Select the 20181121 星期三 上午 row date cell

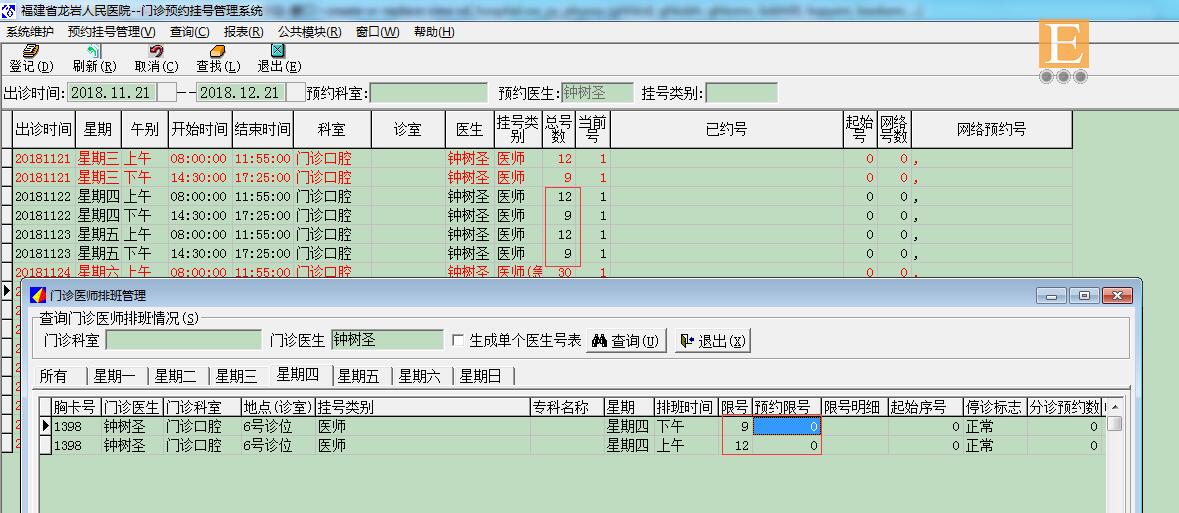click(43, 159)
